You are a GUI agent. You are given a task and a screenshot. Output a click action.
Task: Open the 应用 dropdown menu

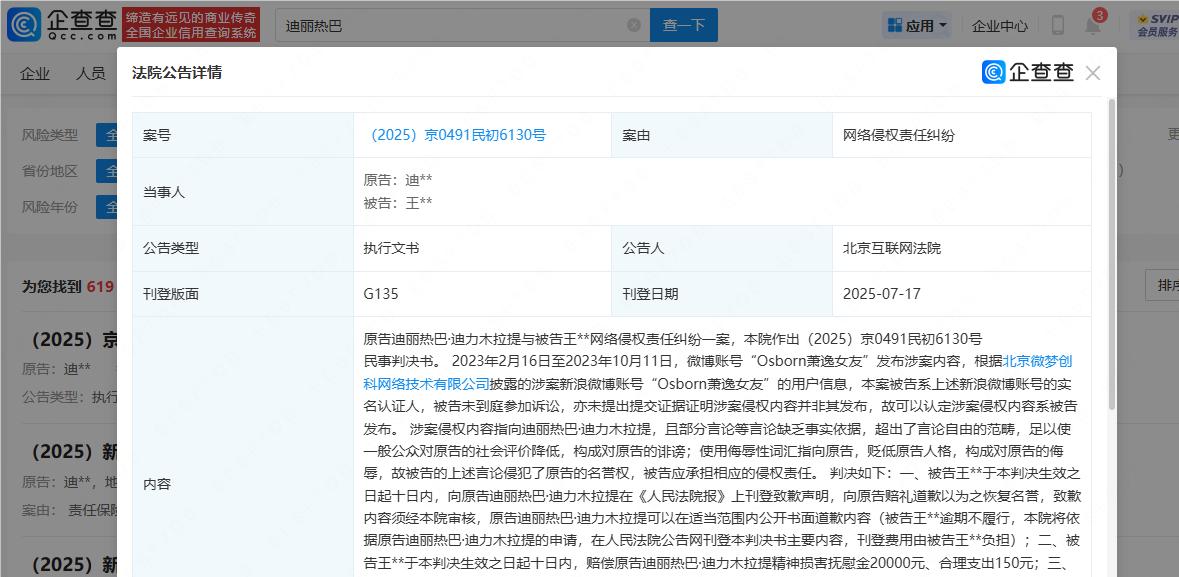pos(917,26)
